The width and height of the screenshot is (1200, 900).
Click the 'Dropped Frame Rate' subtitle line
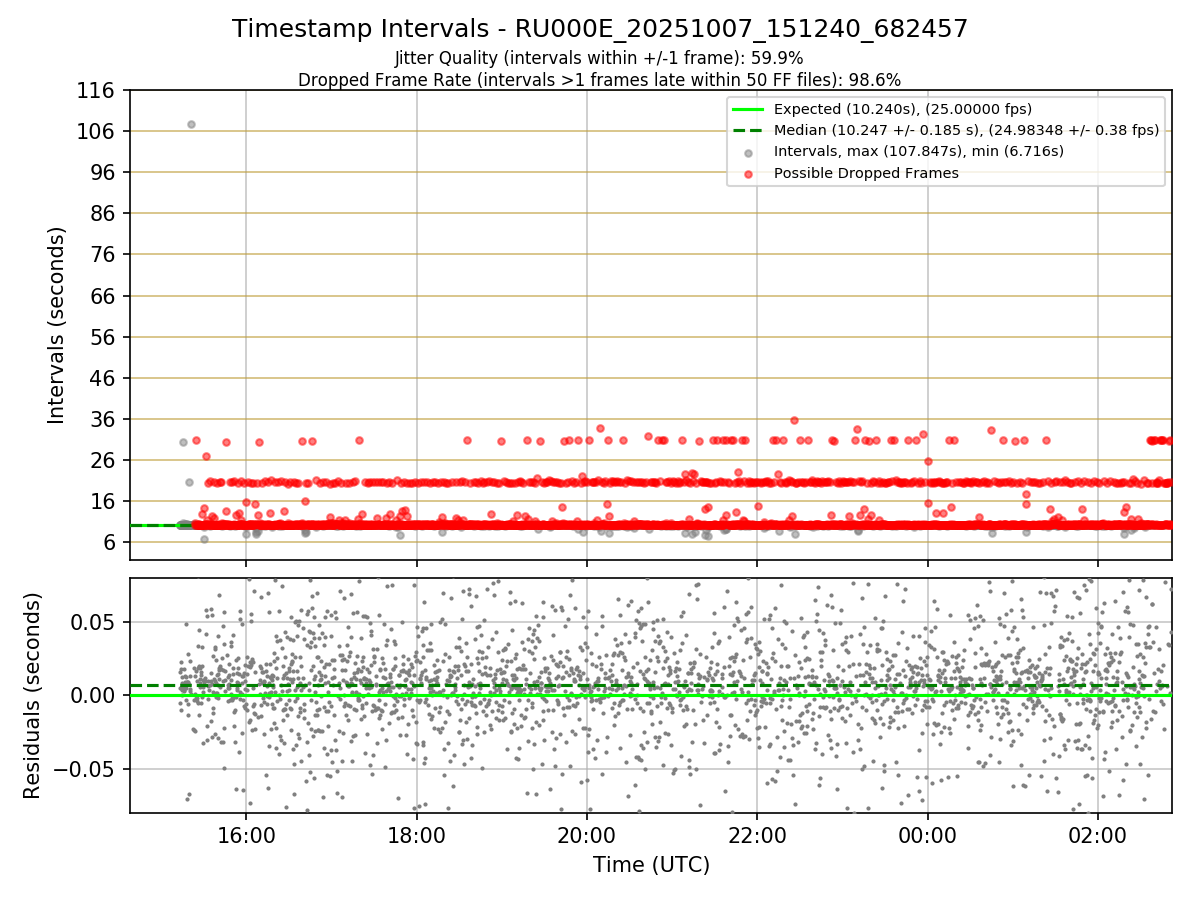[x=600, y=79]
